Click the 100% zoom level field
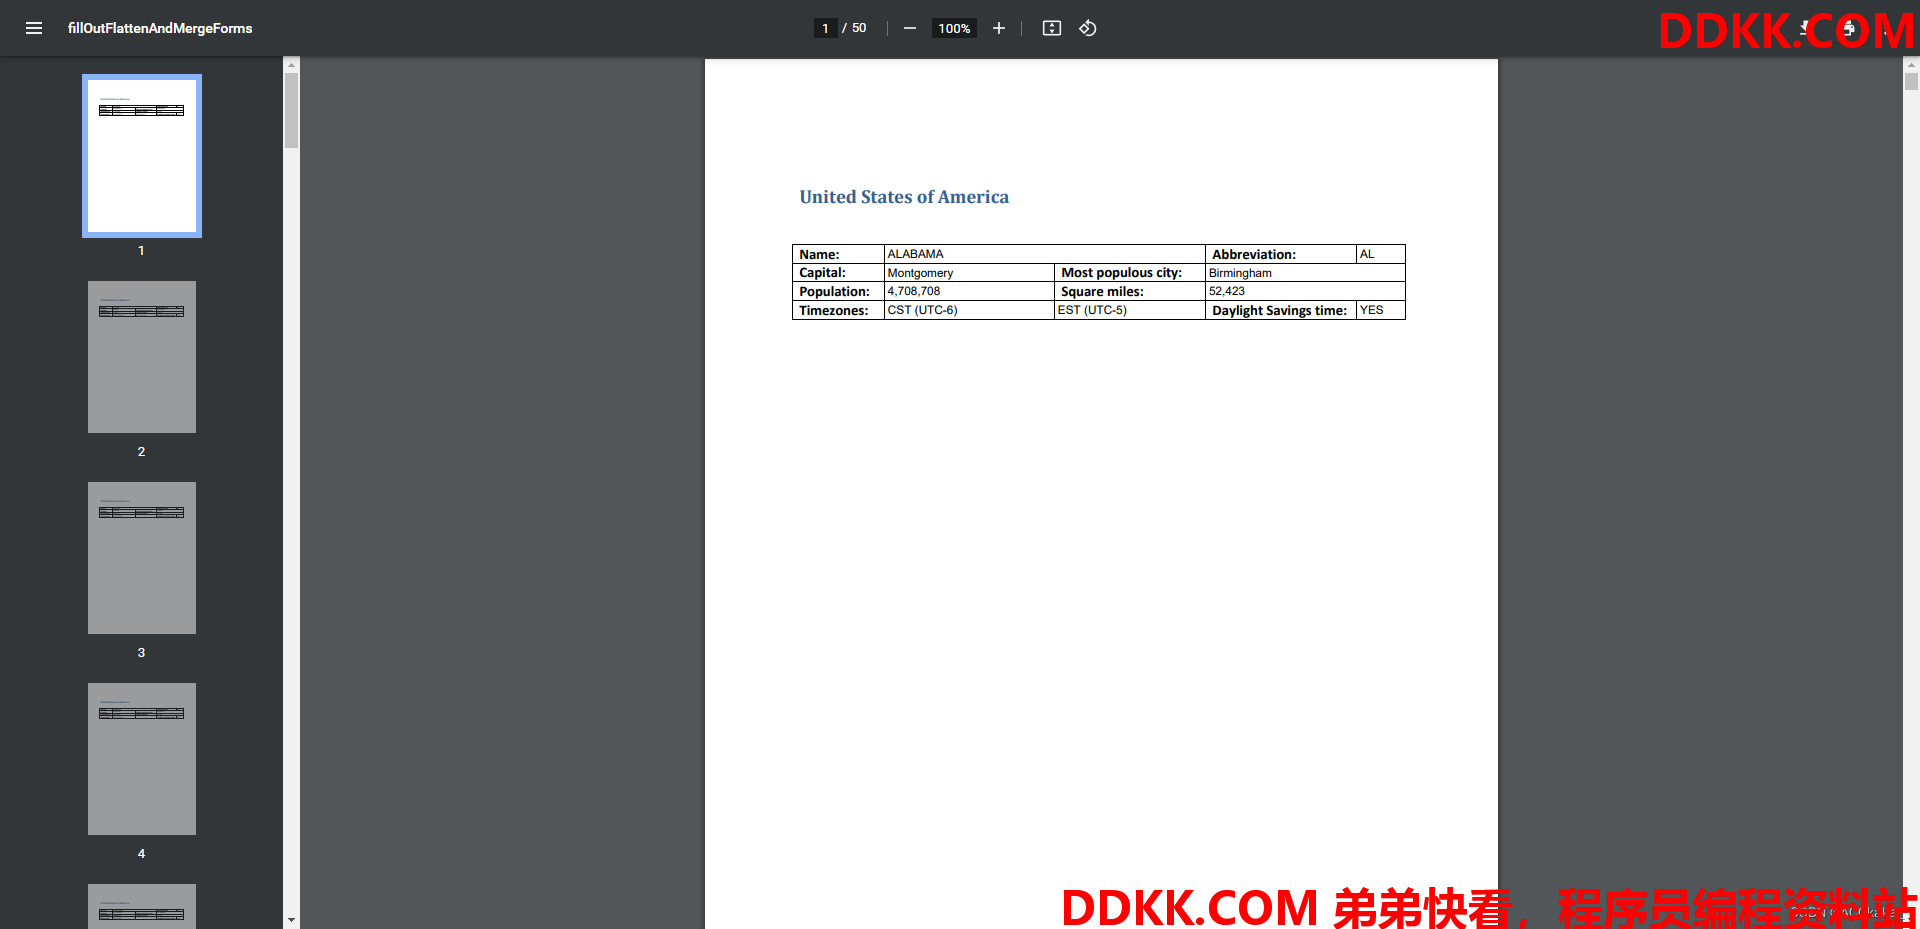This screenshot has width=1920, height=929. point(954,28)
